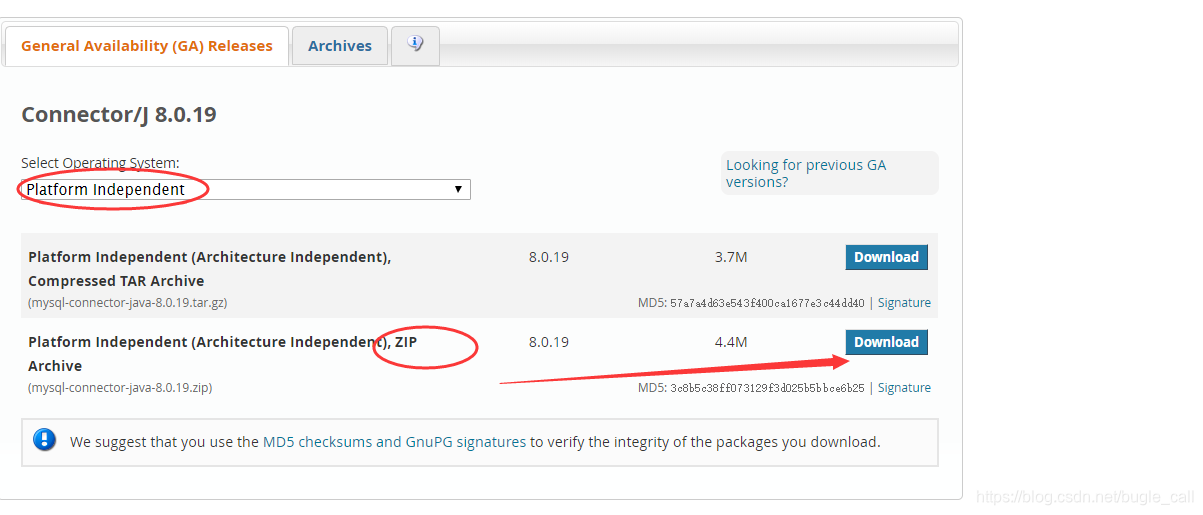Open Signature link for zip file
This screenshot has height=515, width=1203.
click(x=904, y=387)
